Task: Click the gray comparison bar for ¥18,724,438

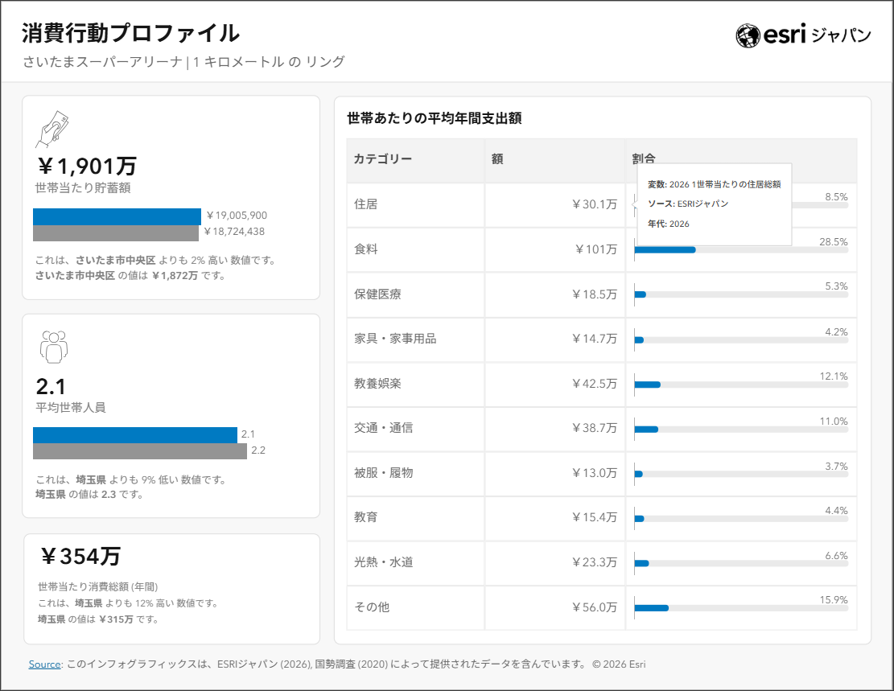Action: coord(116,232)
